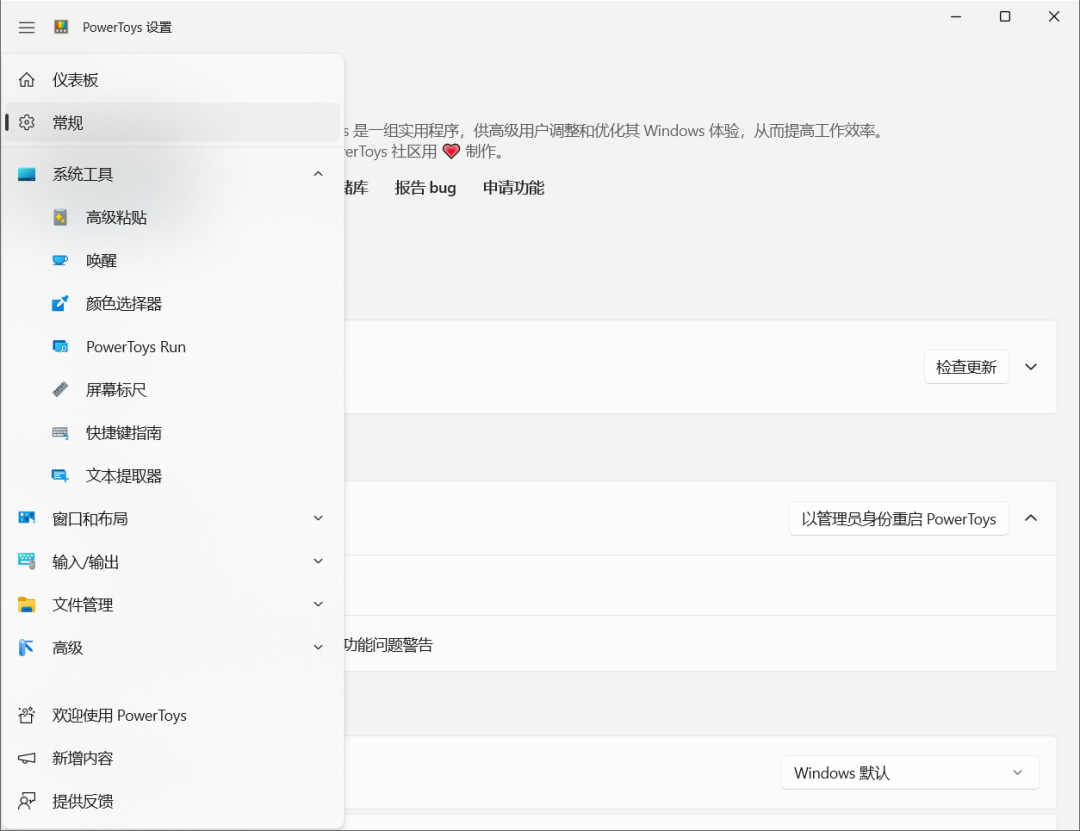
Task: Click the Input/Output category icon
Action: (x=26, y=562)
